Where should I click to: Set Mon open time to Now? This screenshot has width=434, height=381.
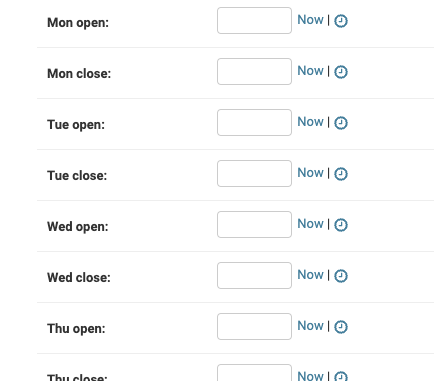pos(310,20)
